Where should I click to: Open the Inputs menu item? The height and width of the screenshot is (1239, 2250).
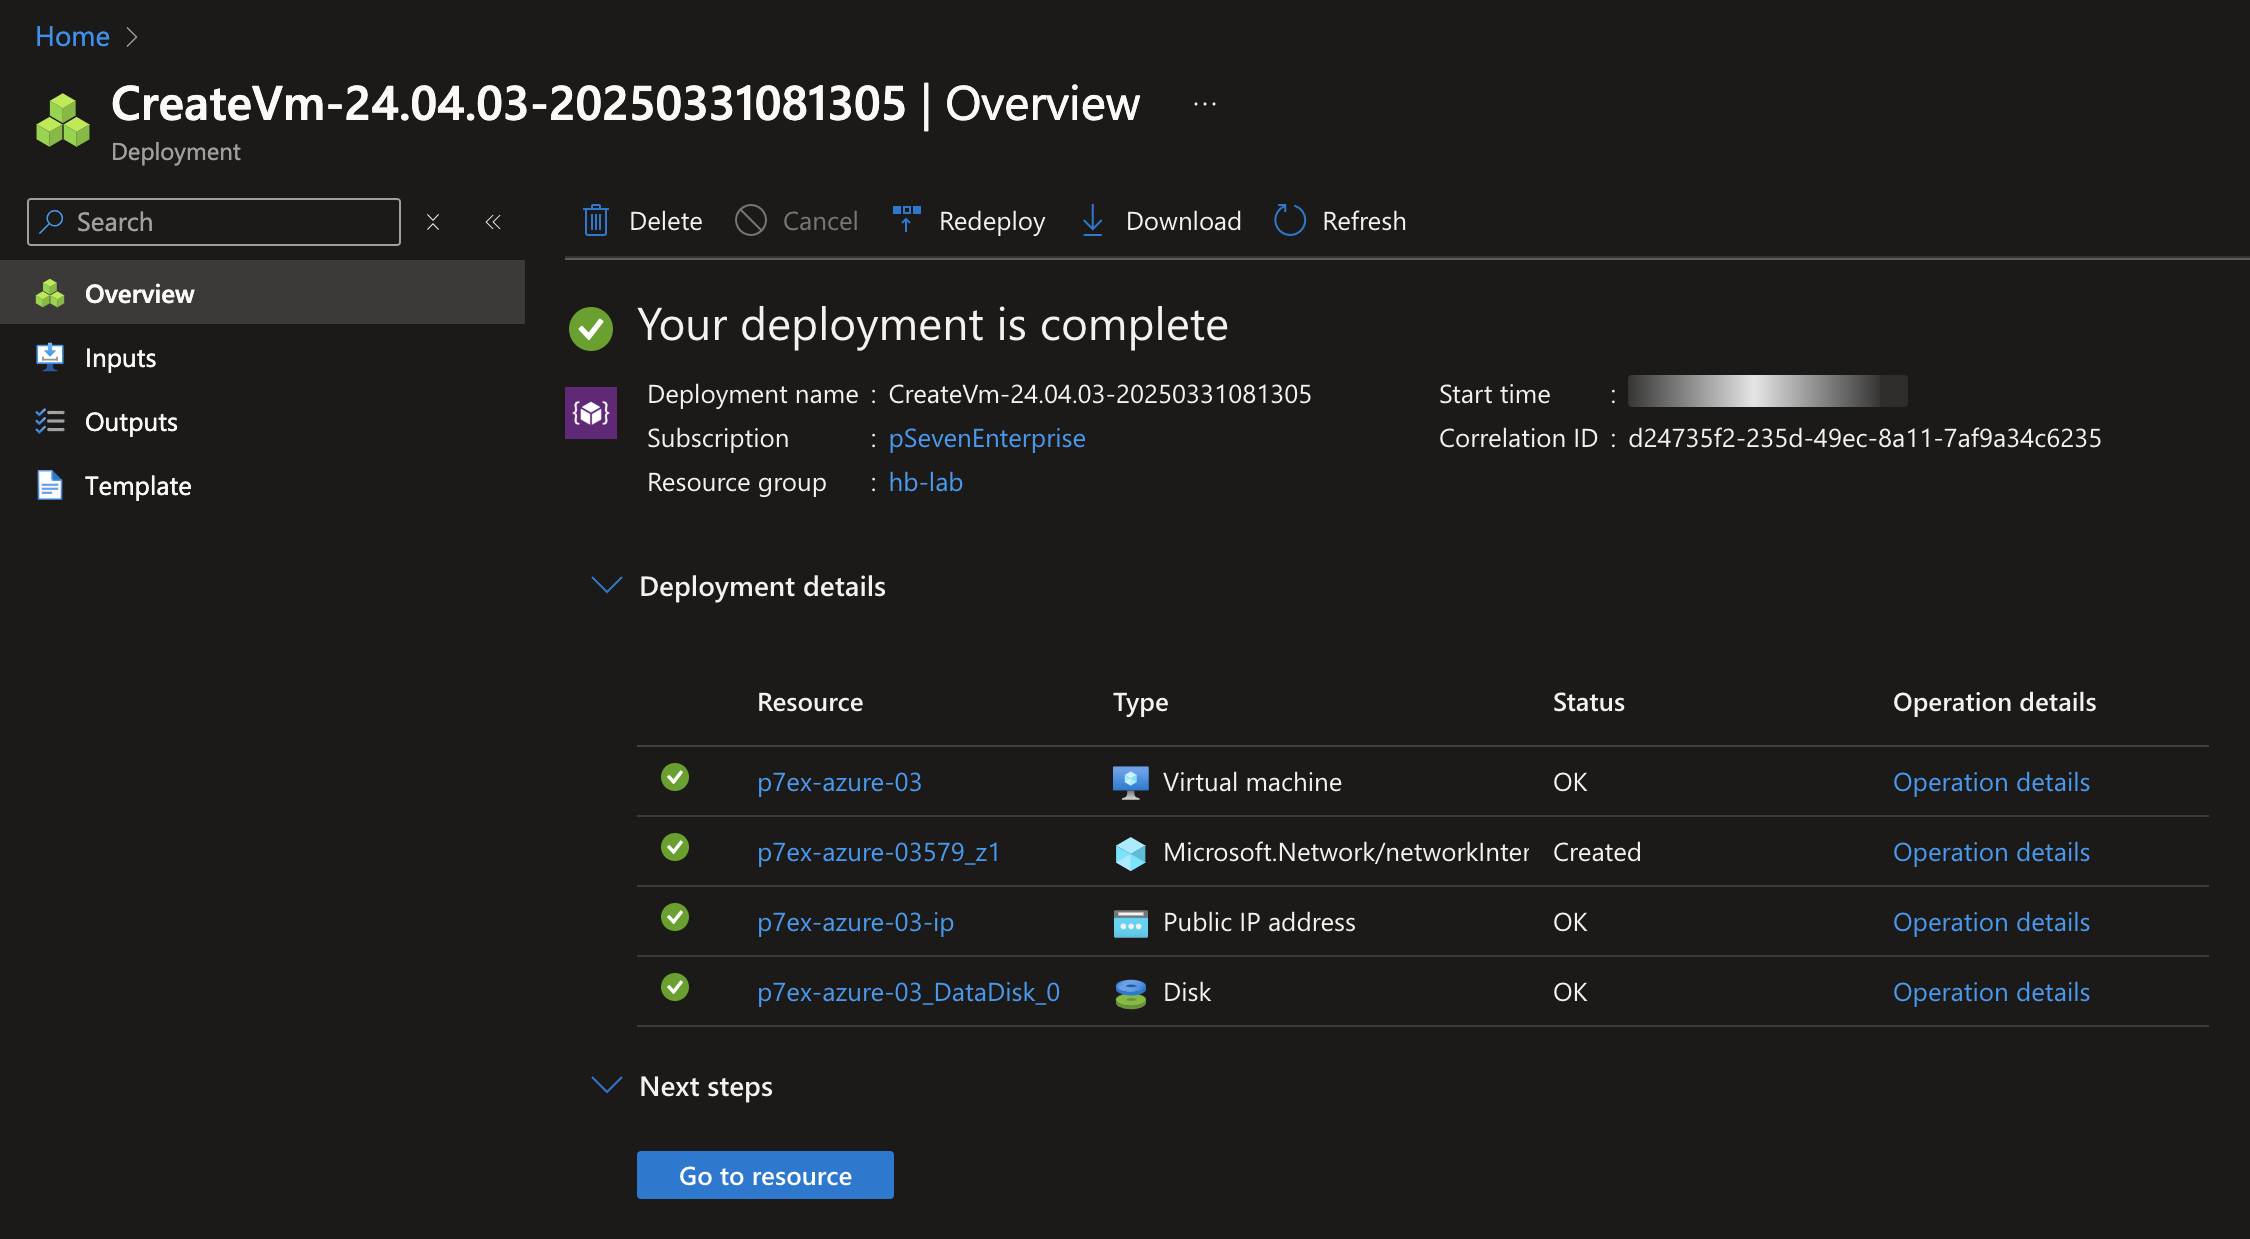[x=120, y=358]
